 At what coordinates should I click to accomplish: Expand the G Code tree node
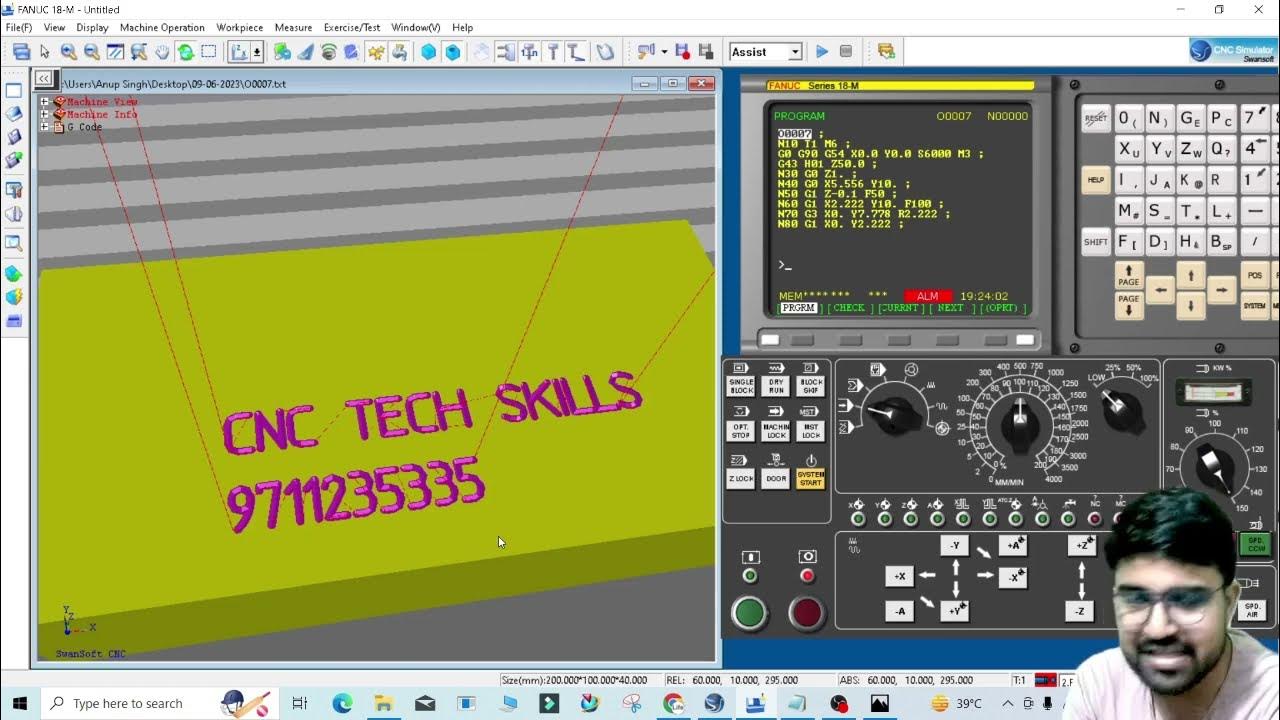[44, 127]
